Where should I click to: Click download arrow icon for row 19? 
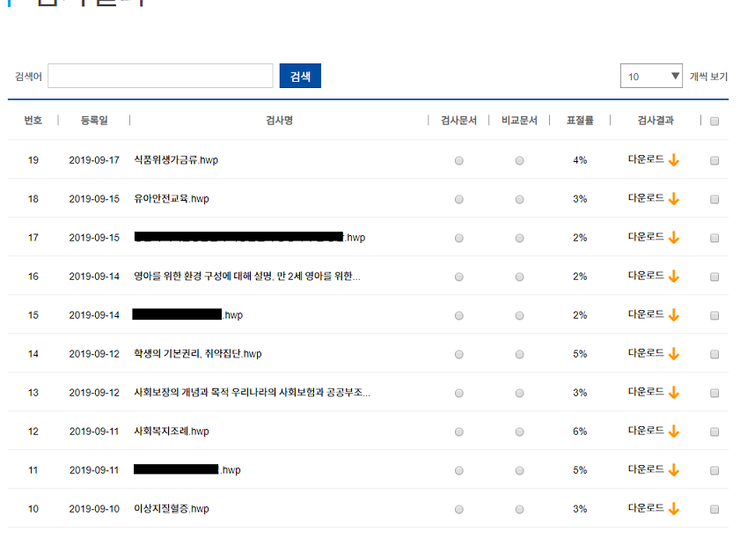click(674, 160)
